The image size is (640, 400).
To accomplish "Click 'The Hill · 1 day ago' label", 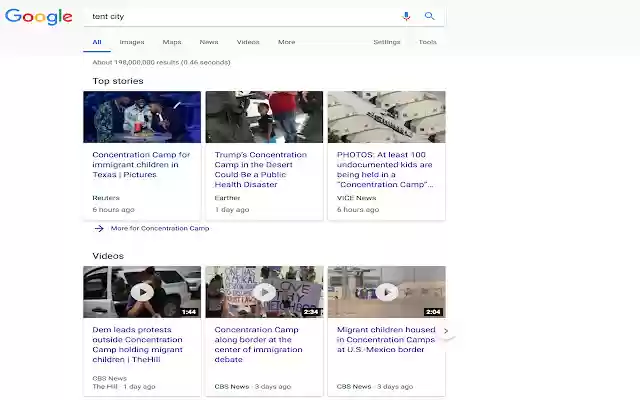I will pos(124,387).
